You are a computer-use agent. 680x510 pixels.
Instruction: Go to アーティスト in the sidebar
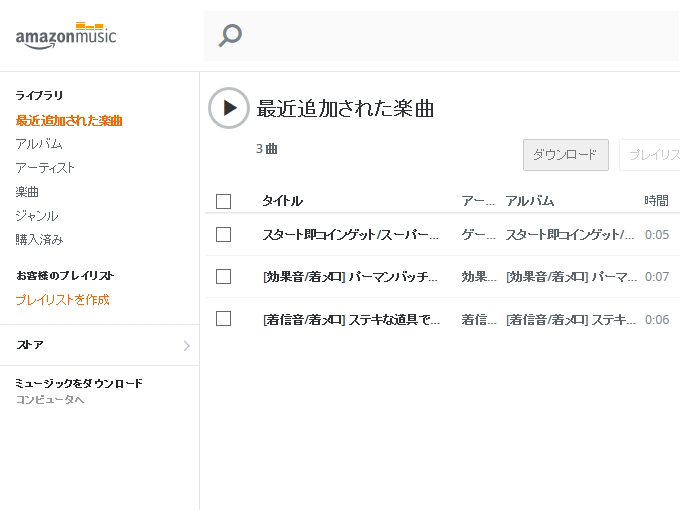tap(45, 168)
